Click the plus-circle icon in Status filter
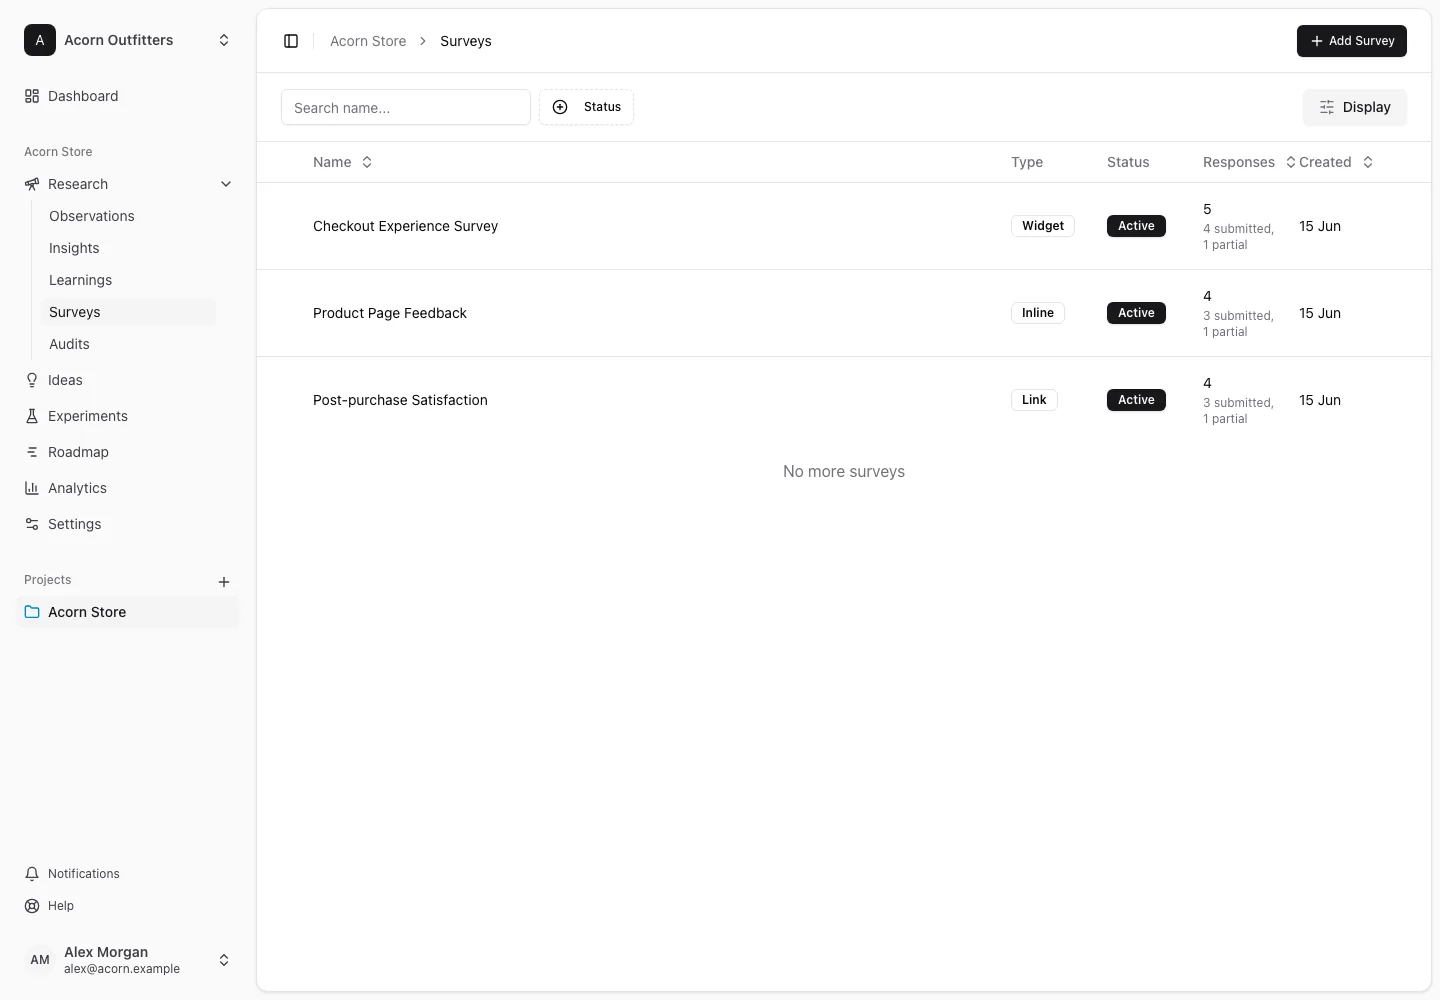Viewport: 1440px width, 1000px height. [x=560, y=107]
